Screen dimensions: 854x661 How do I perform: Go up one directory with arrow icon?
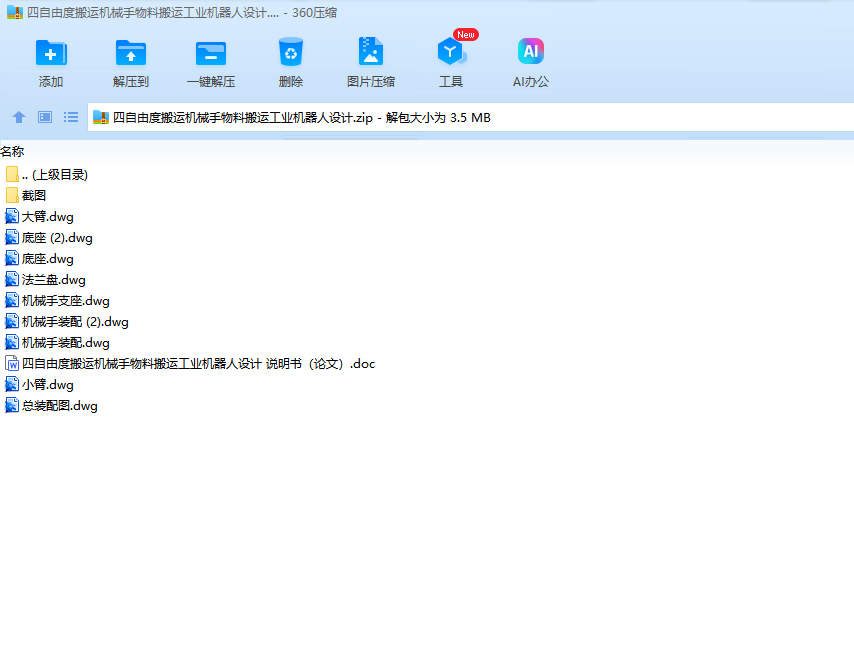pyautogui.click(x=19, y=117)
